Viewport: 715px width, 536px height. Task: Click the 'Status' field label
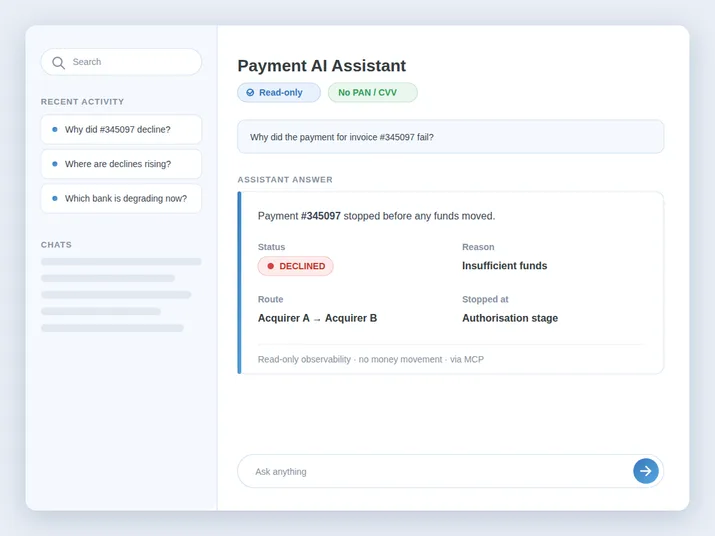click(271, 247)
